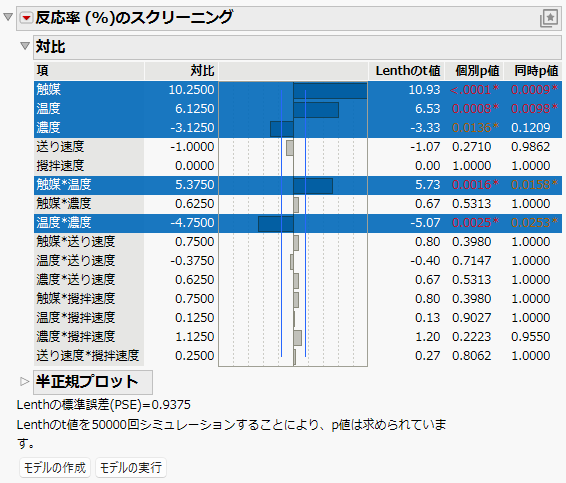Click the Lenth t-value 6.53
The height and width of the screenshot is (483, 566).
[x=427, y=109]
